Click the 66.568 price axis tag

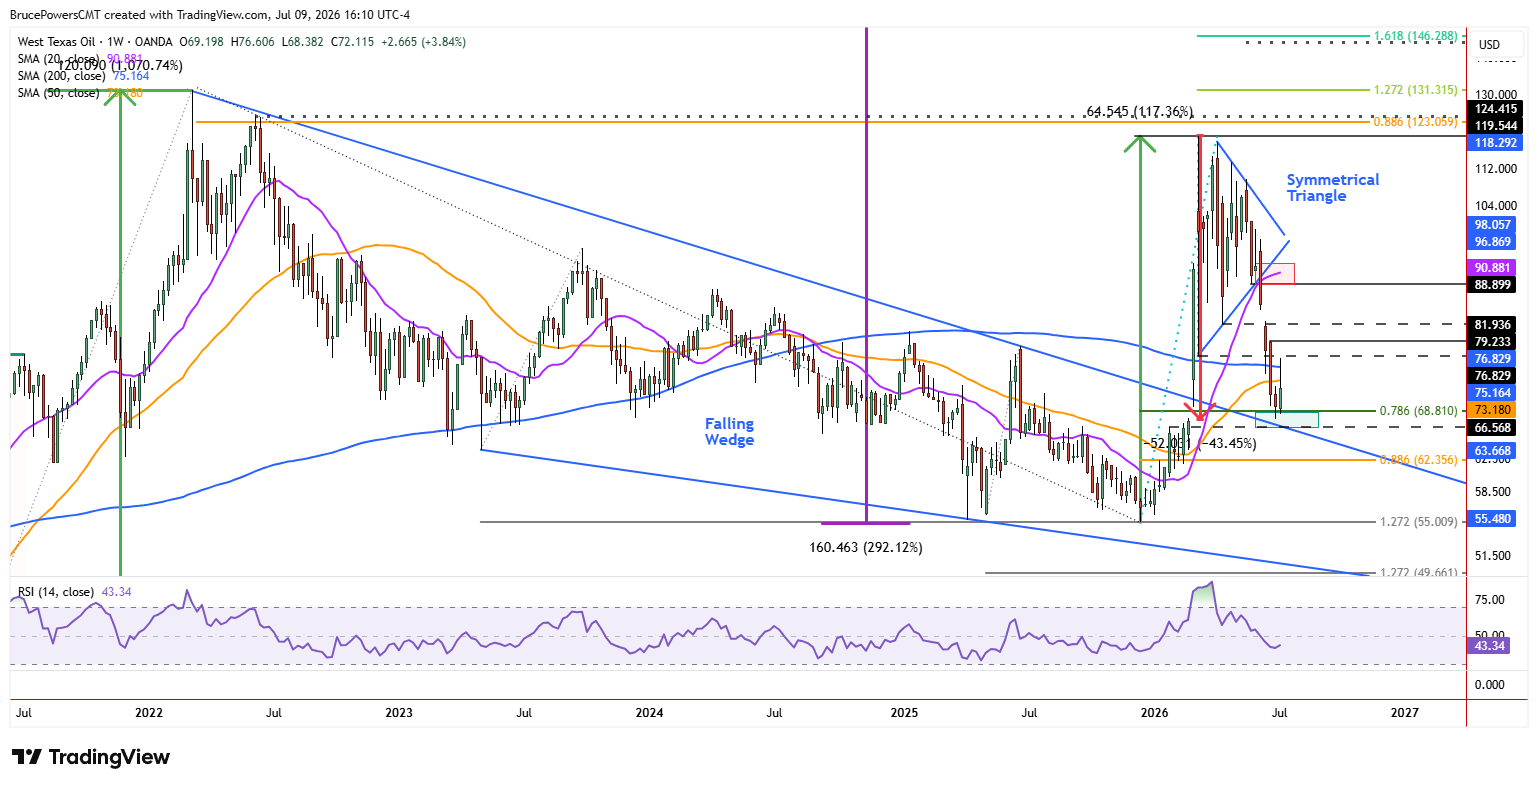[1494, 428]
